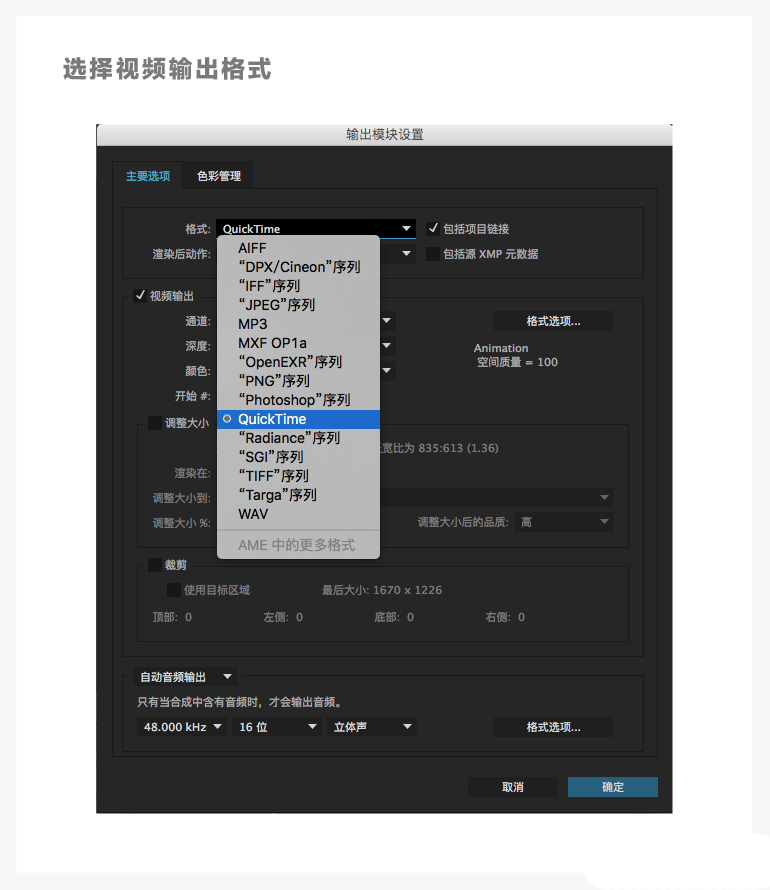The width and height of the screenshot is (770, 890).
Task: Click the Animation codec label
Action: (x=501, y=348)
